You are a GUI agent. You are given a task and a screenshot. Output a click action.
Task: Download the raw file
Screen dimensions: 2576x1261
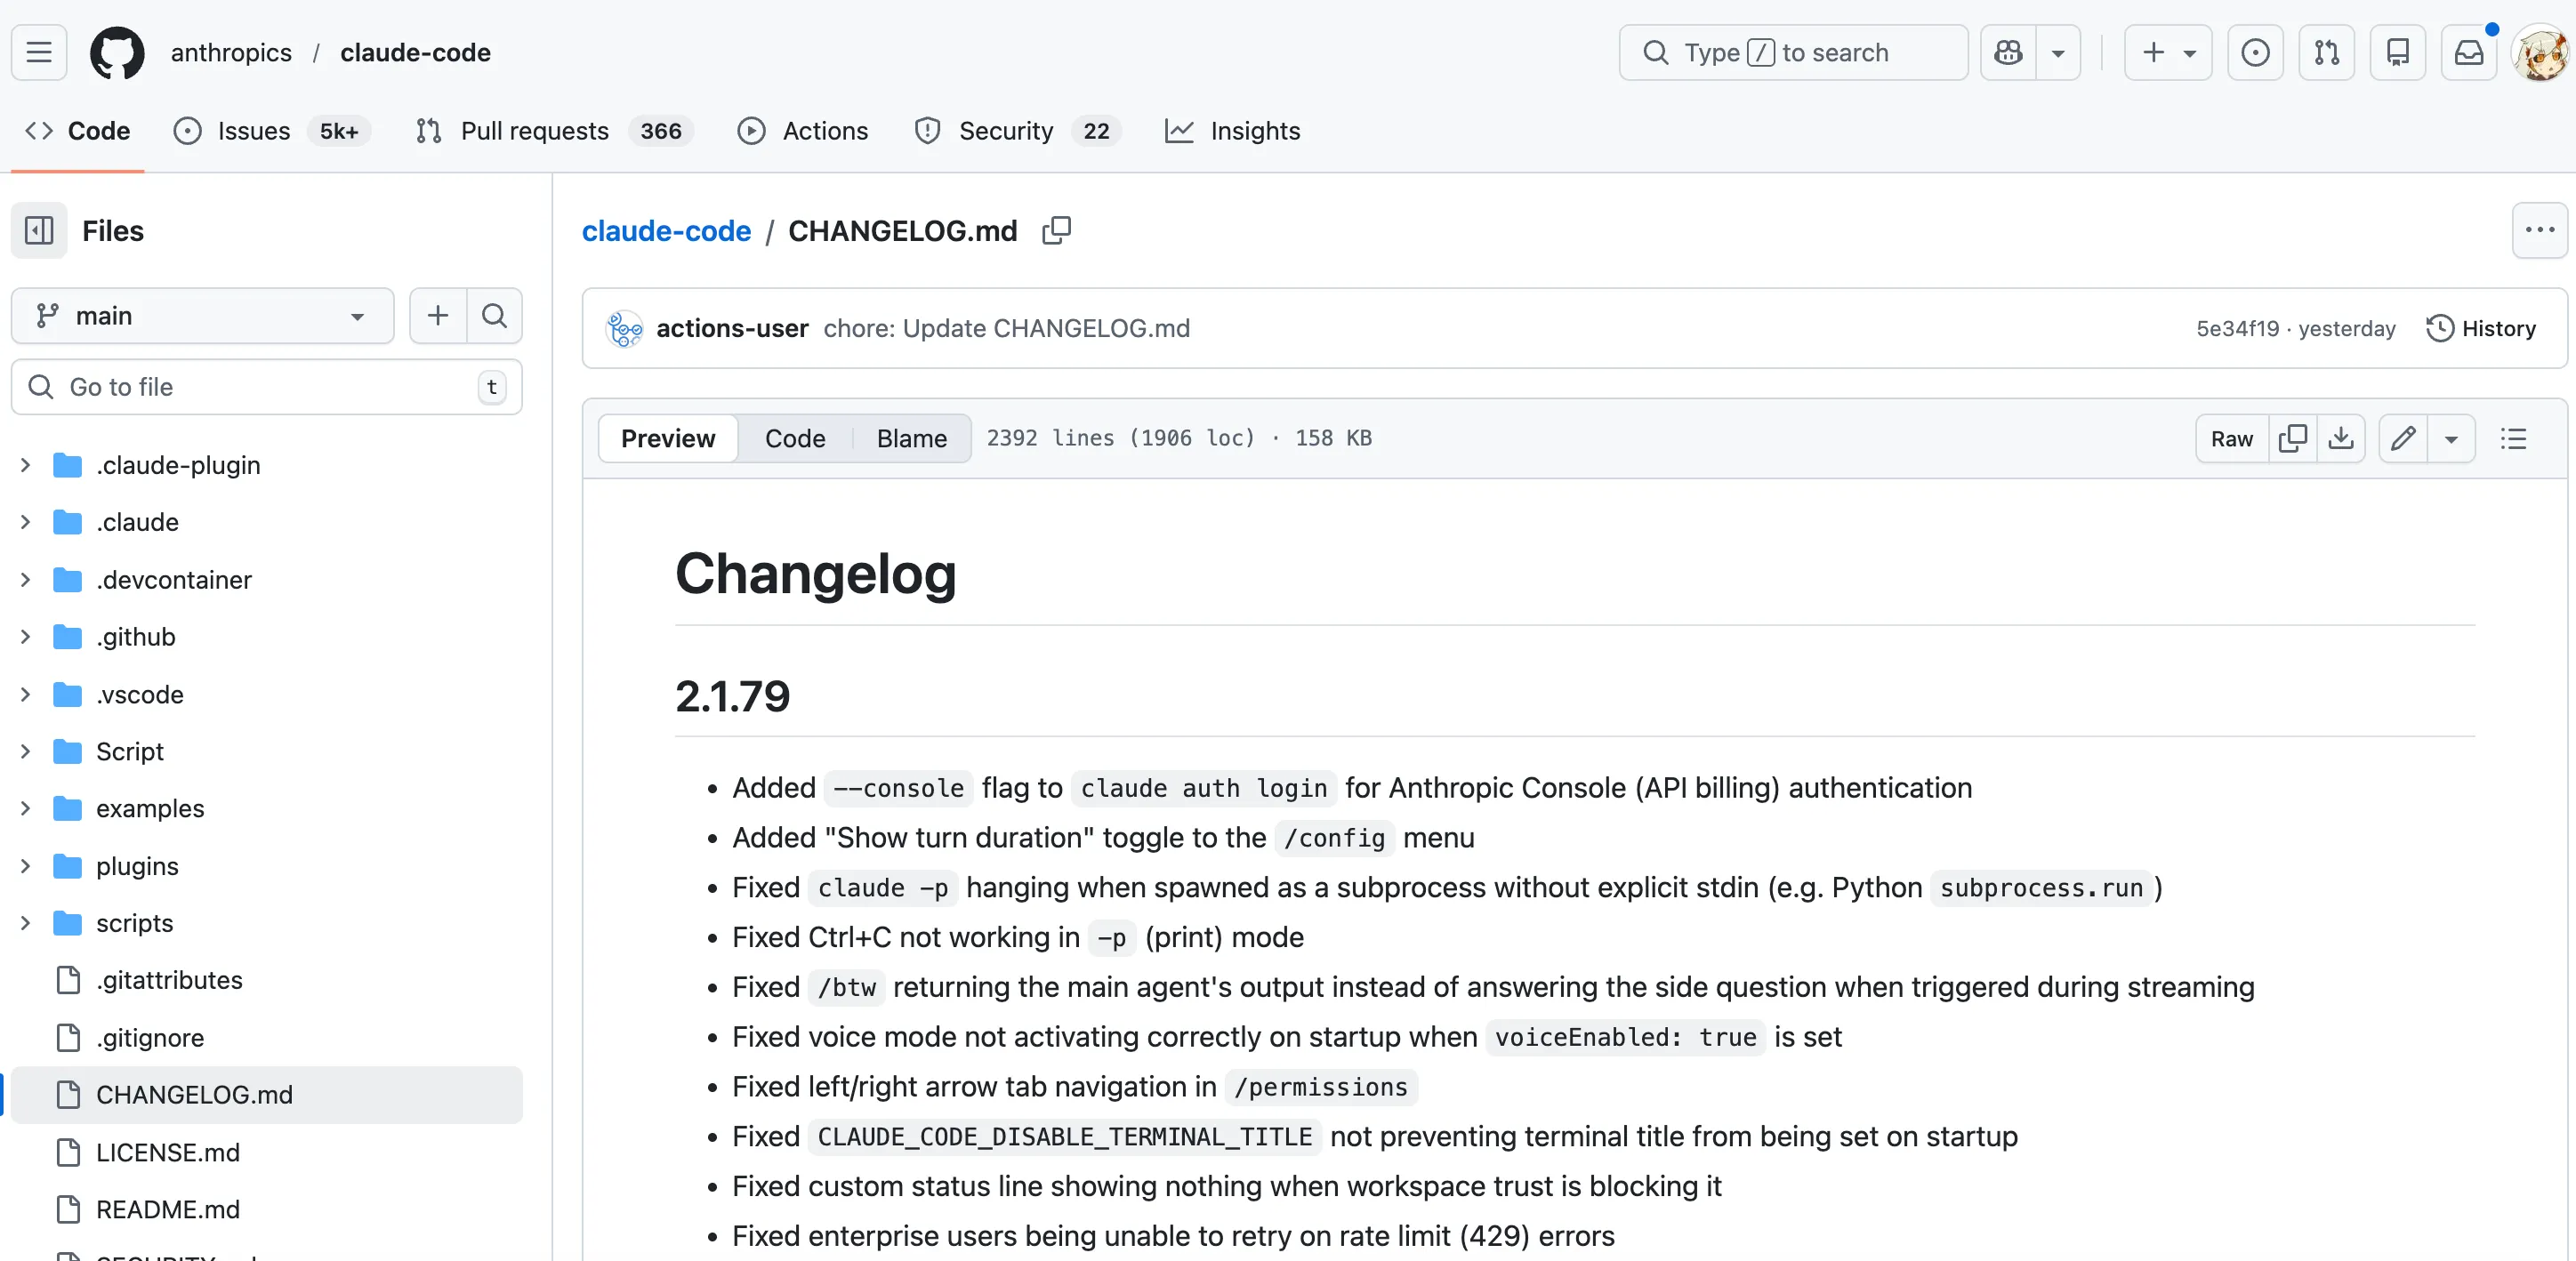(x=2341, y=439)
